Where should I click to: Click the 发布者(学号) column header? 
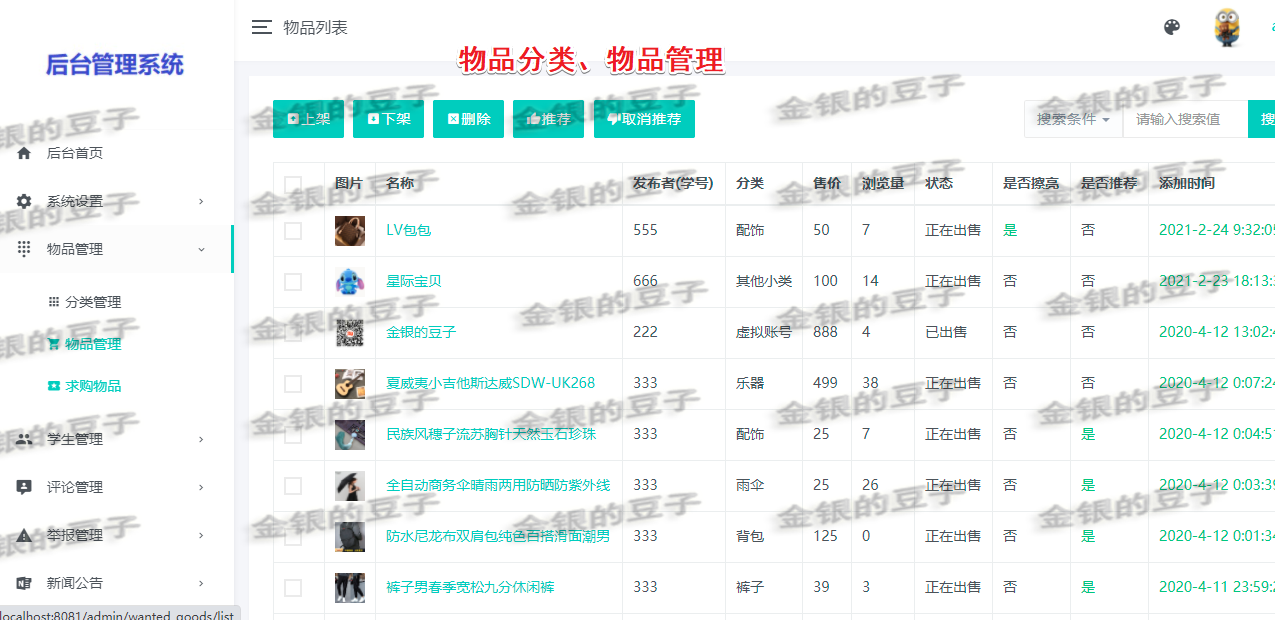673,183
